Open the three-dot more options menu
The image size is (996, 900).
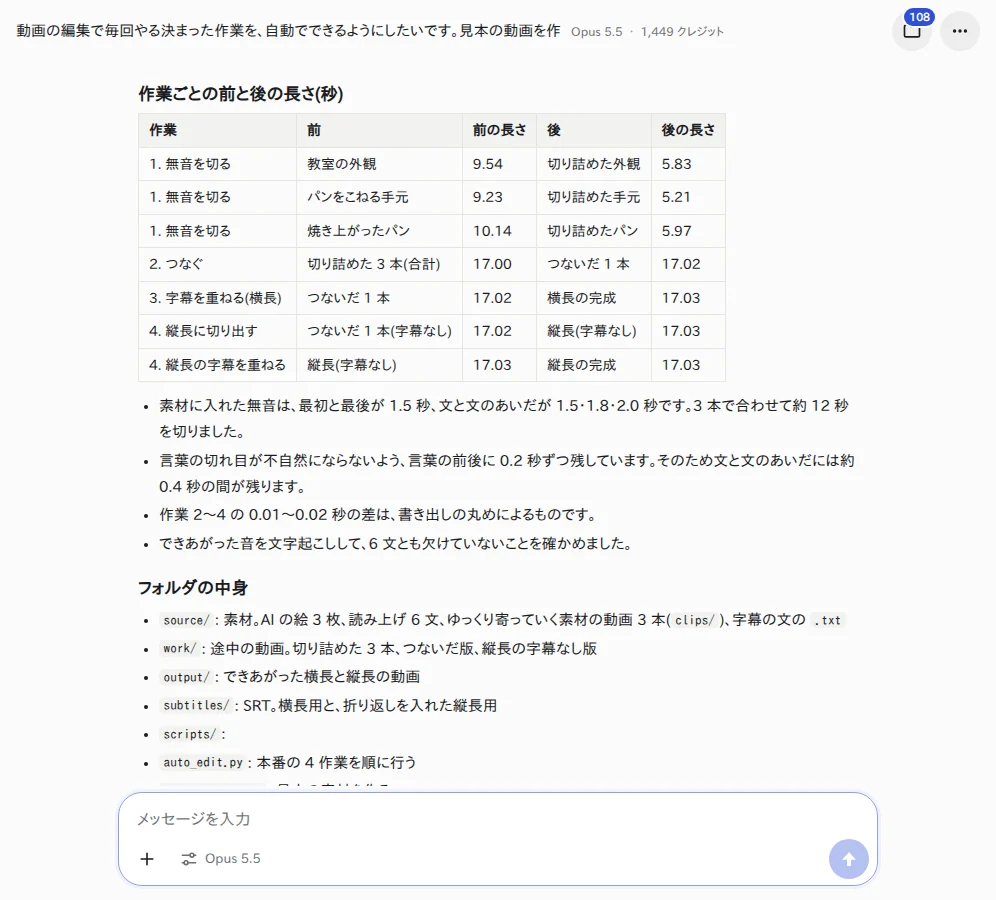[x=959, y=30]
